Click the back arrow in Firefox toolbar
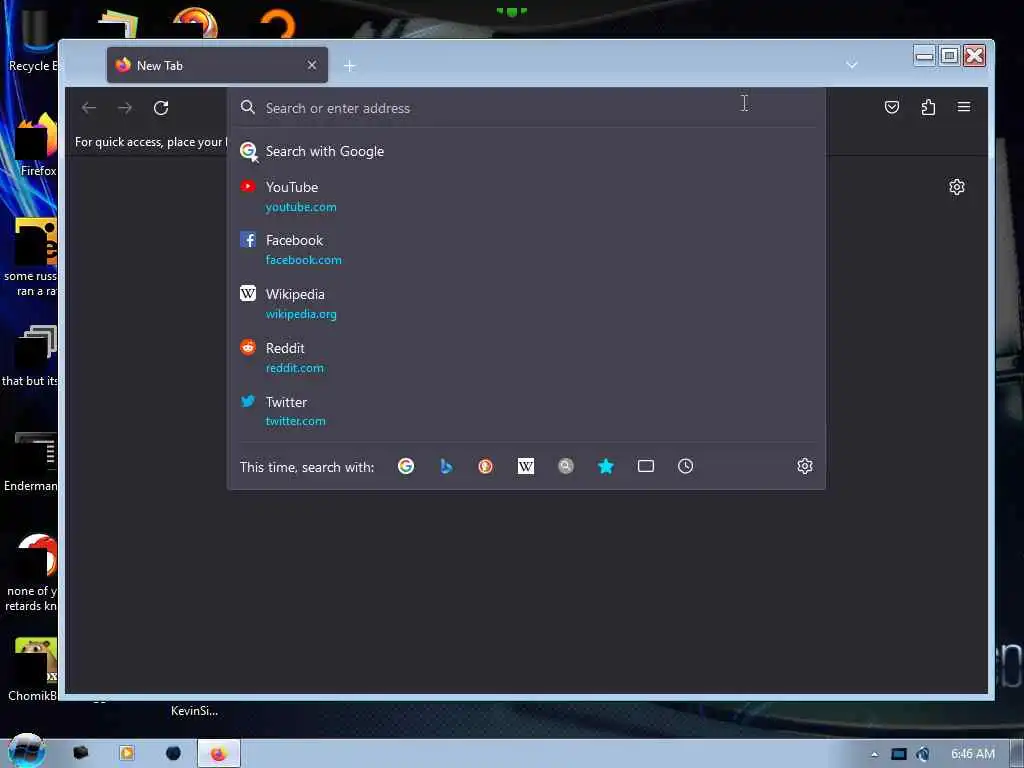The height and width of the screenshot is (768, 1024). tap(89, 108)
